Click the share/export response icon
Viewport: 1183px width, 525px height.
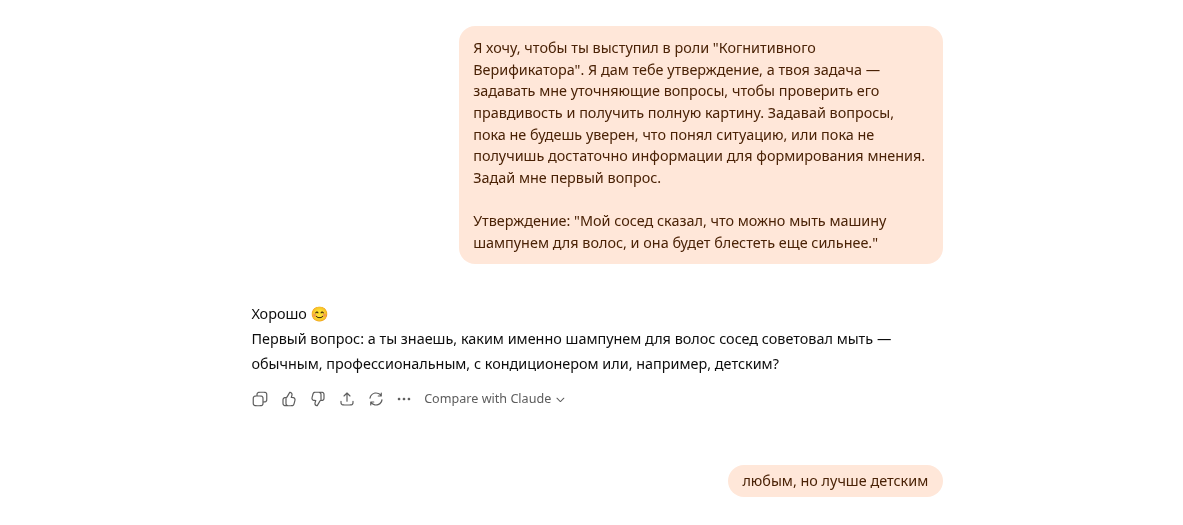click(x=347, y=399)
